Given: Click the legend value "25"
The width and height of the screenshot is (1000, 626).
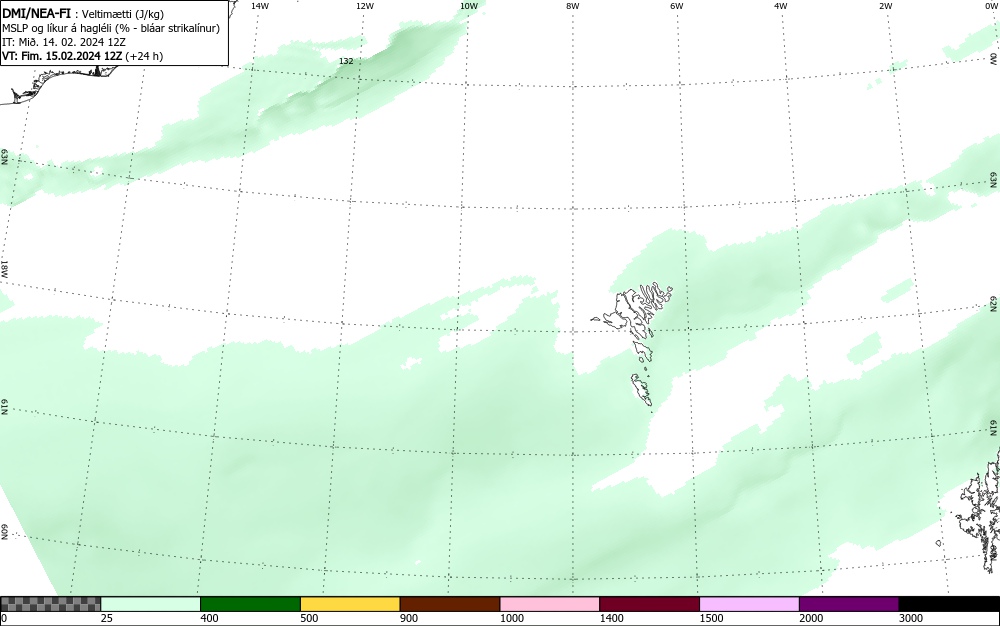Looking at the screenshot, I should (107, 618).
